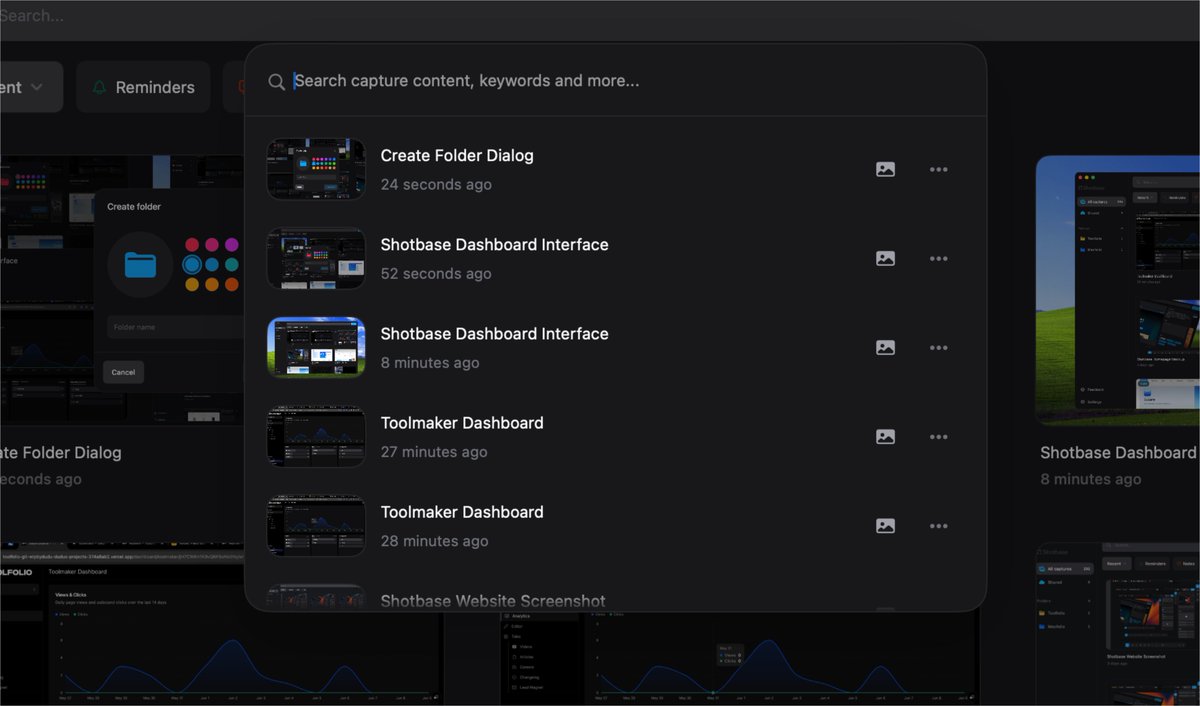Click the '52 seconds ago' timestamp
Viewport: 1200px width, 706px height.
click(x=436, y=274)
